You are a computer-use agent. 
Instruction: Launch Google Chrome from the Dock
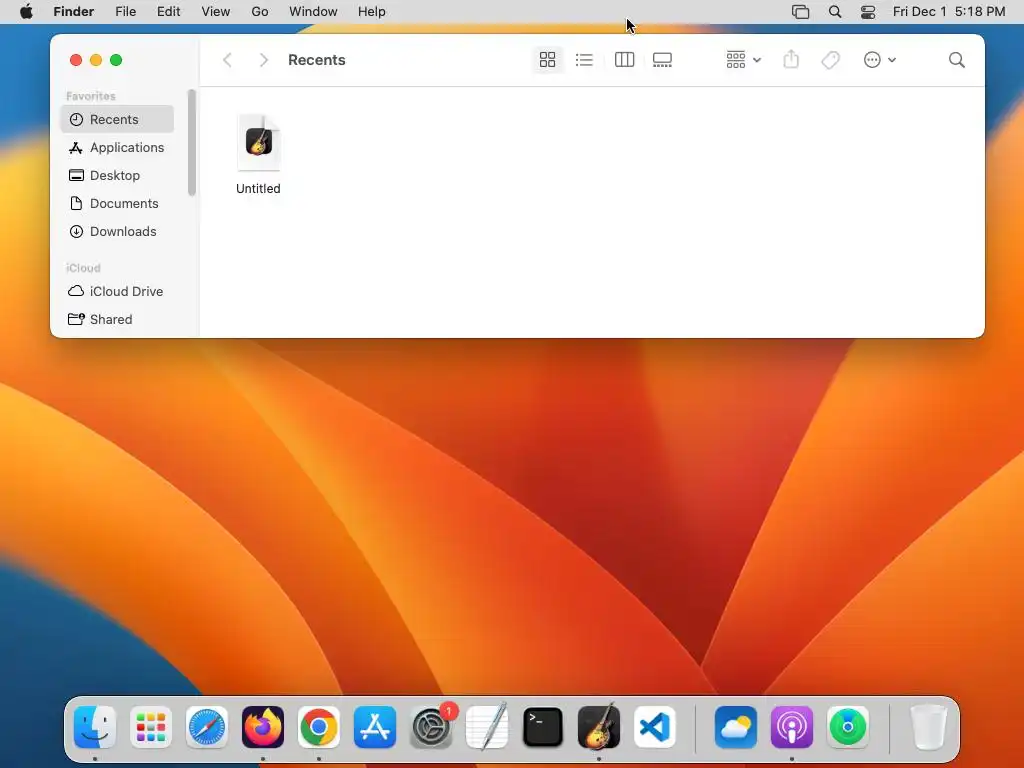319,727
